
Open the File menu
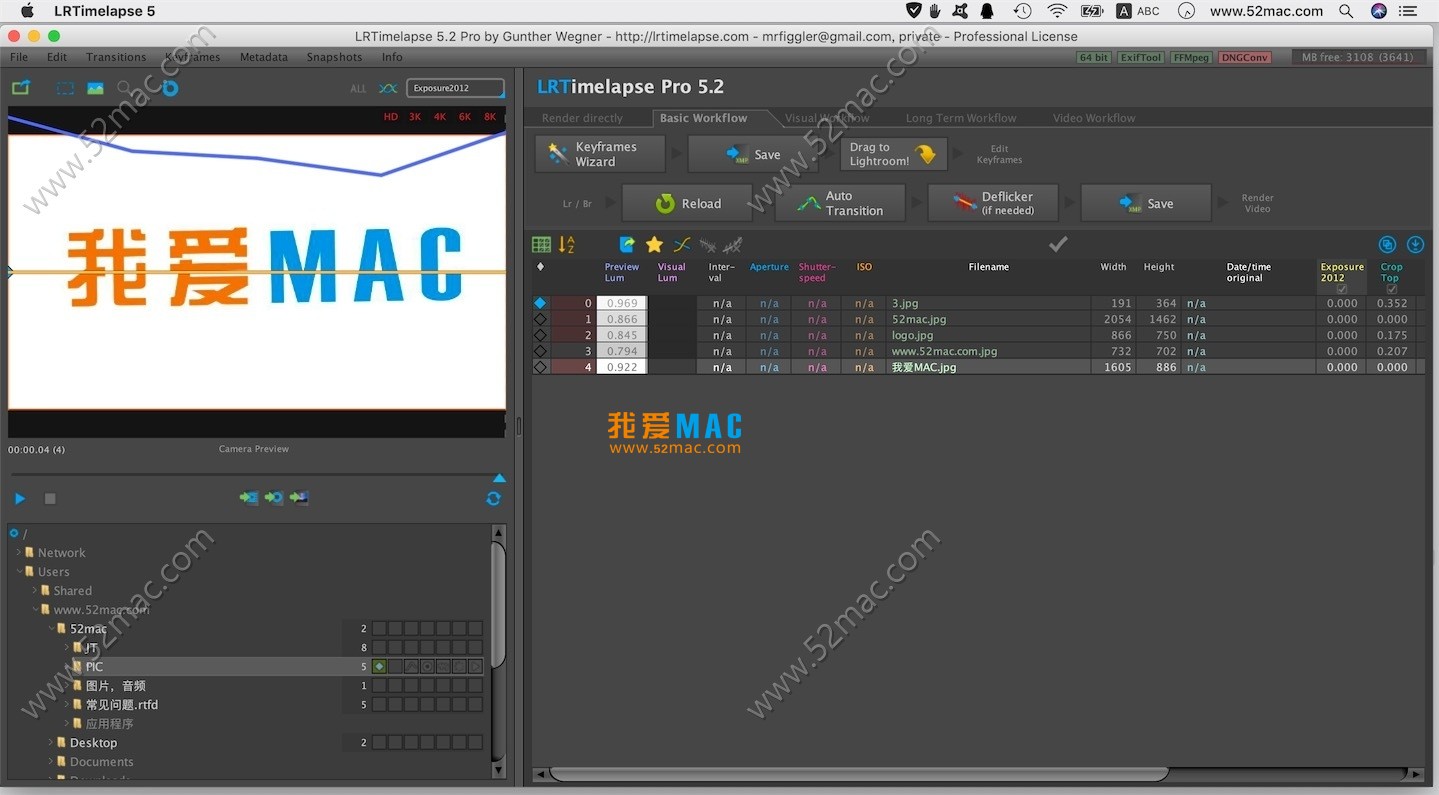tap(19, 57)
